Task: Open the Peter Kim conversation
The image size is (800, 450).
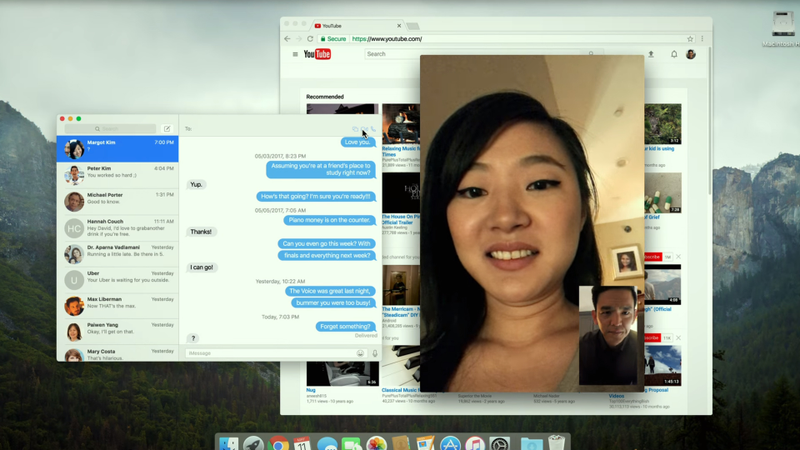Action: tap(117, 175)
